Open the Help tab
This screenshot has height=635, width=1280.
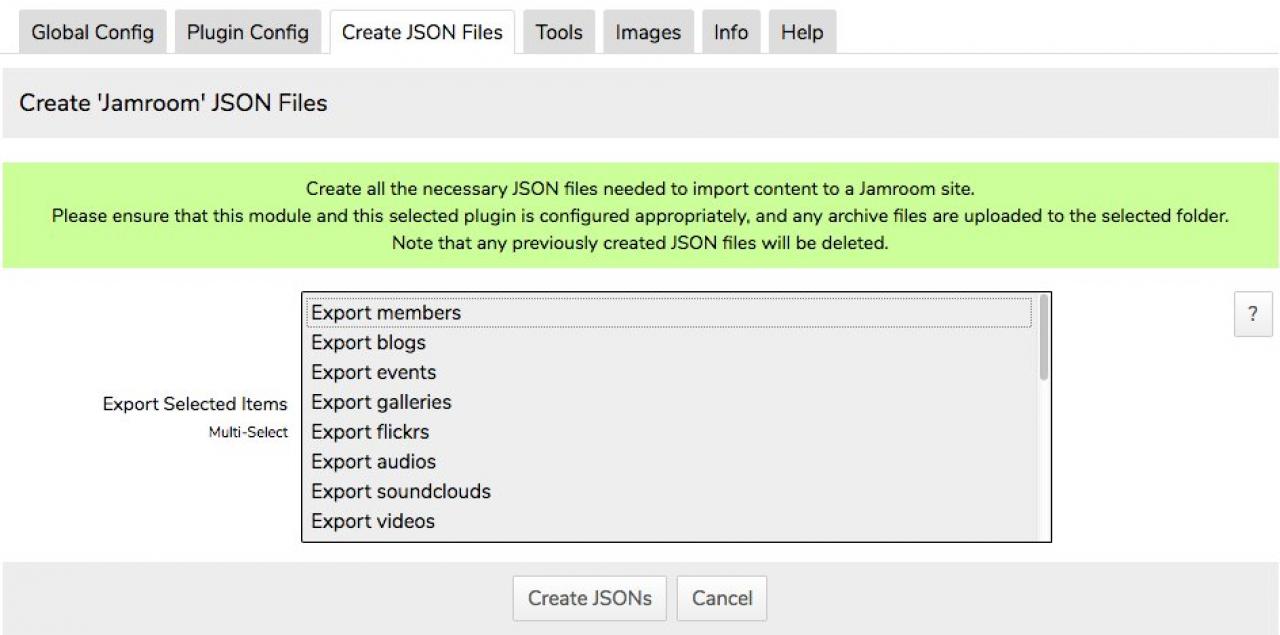802,32
